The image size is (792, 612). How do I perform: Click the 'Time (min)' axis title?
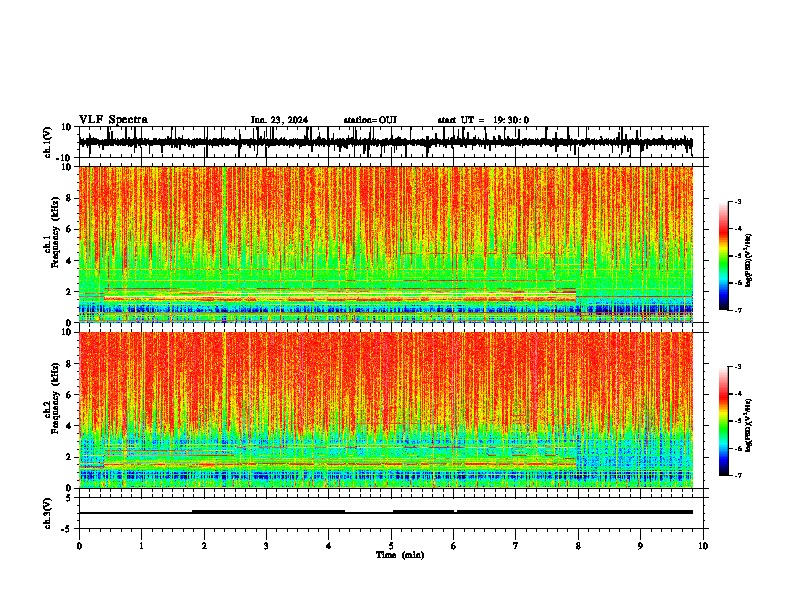(400, 555)
